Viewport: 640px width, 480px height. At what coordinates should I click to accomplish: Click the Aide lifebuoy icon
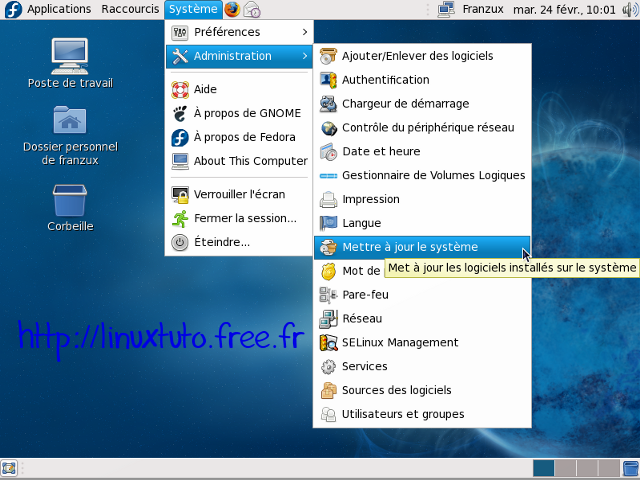click(180, 89)
